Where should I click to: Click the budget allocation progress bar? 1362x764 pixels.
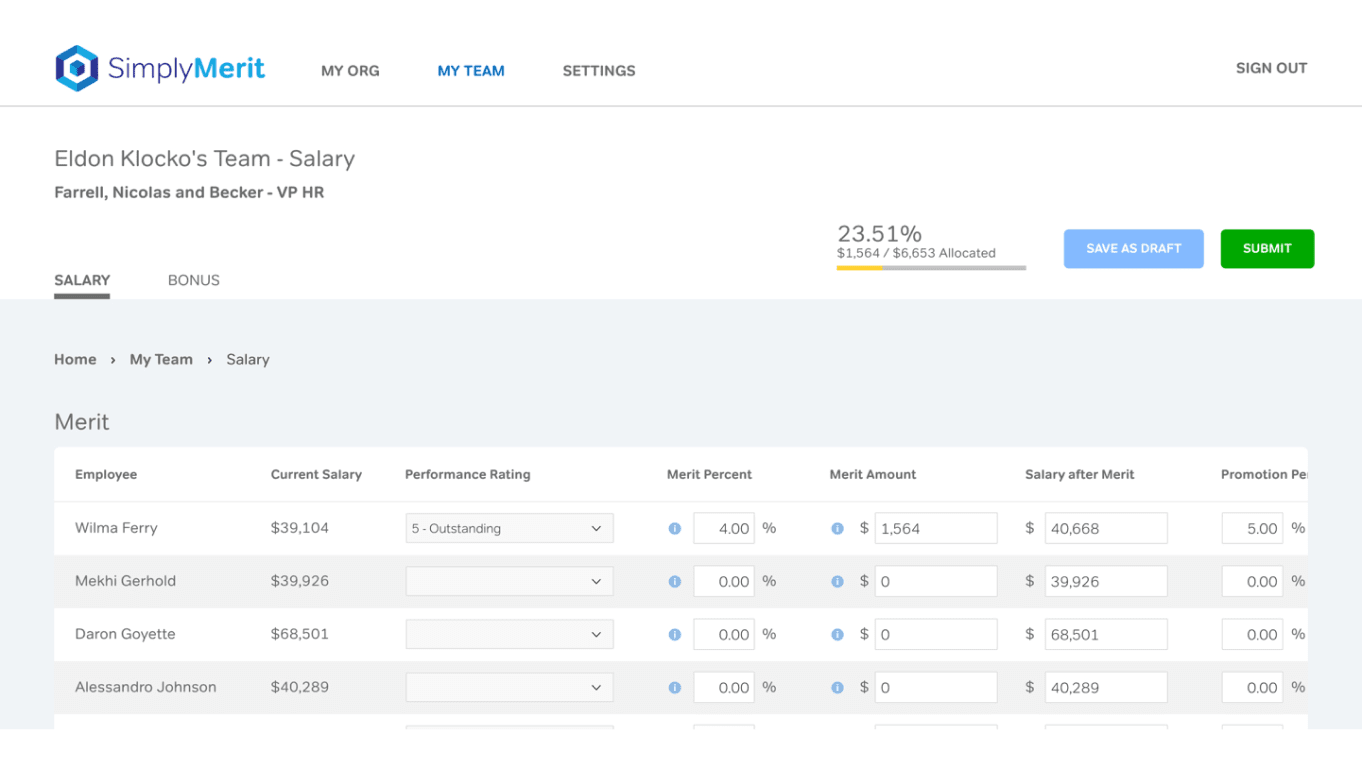(931, 268)
